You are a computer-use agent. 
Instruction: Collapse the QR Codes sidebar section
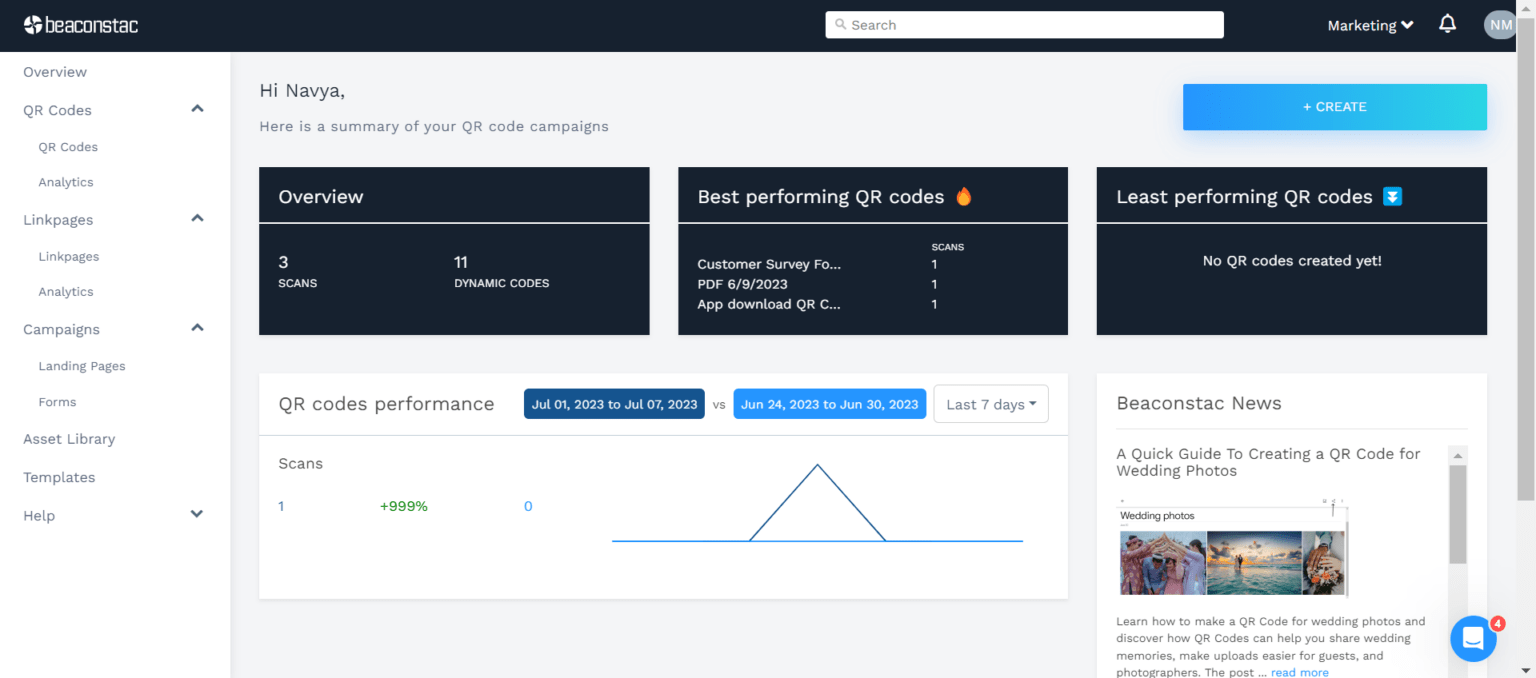point(197,108)
